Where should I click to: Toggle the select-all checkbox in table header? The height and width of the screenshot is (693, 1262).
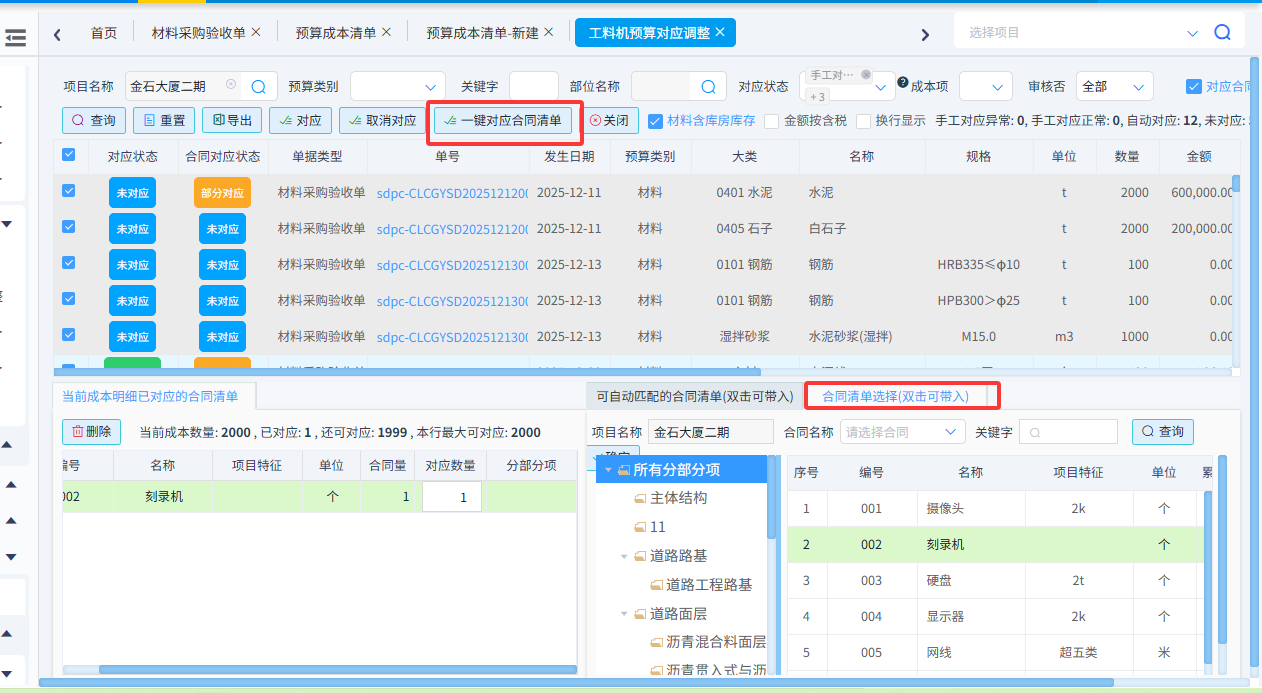pos(68,156)
